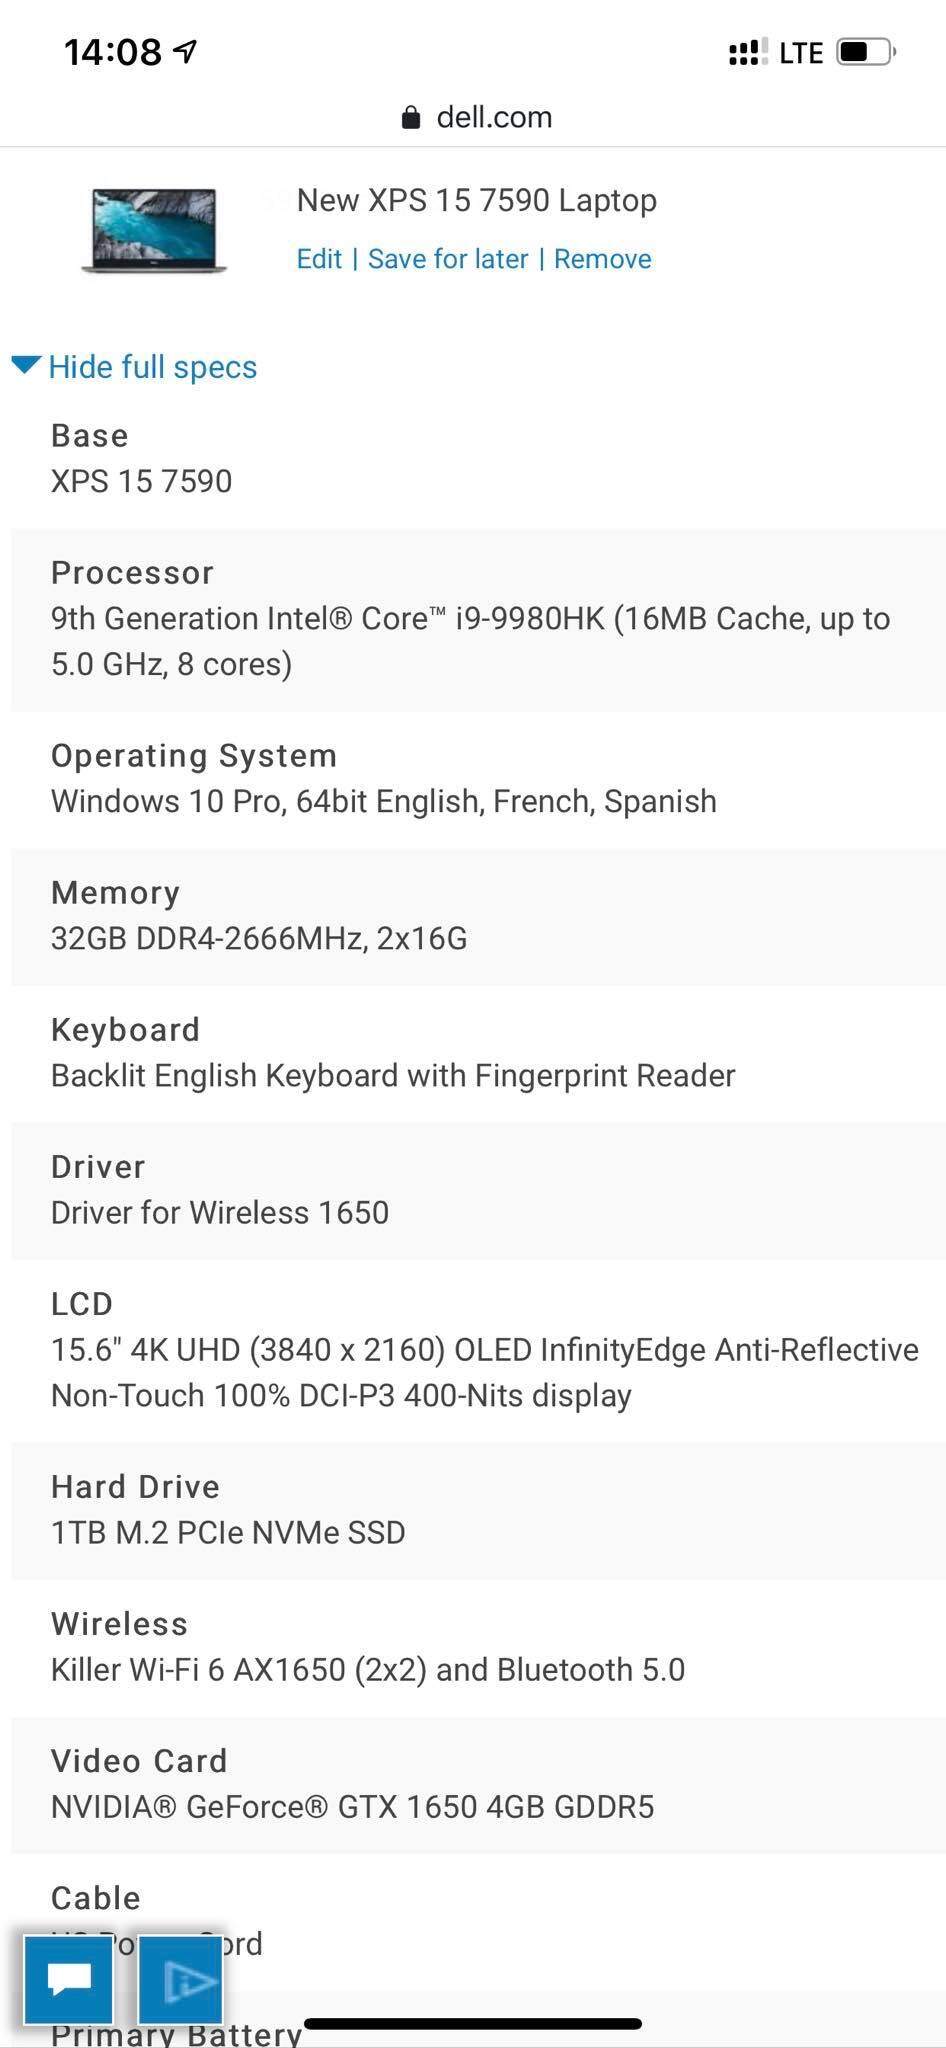The image size is (946, 2048).
Task: Remove the XPS 15 laptop from cart
Action: pos(602,259)
